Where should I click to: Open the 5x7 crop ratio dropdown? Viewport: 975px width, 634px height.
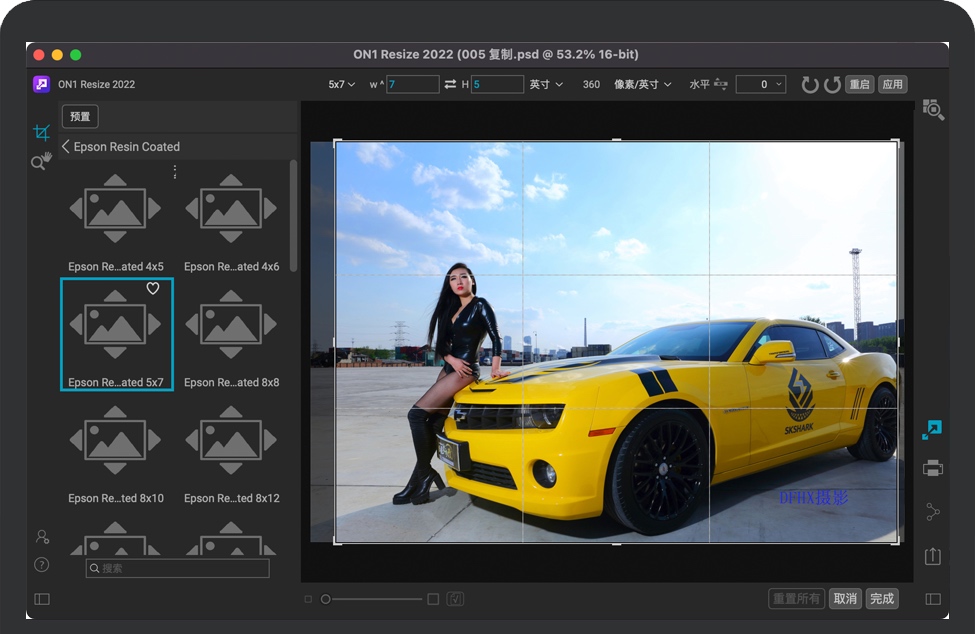pos(341,85)
